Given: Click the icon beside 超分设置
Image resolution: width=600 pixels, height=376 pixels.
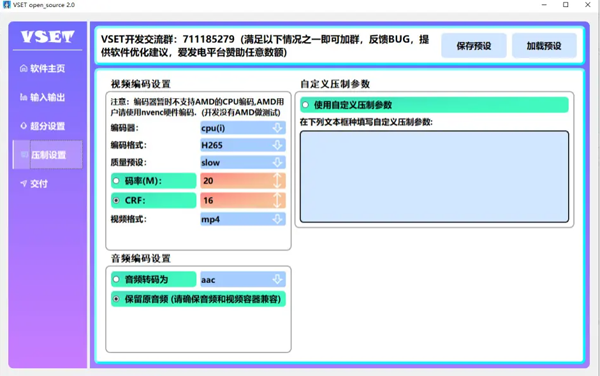Looking at the screenshot, I should (23, 125).
